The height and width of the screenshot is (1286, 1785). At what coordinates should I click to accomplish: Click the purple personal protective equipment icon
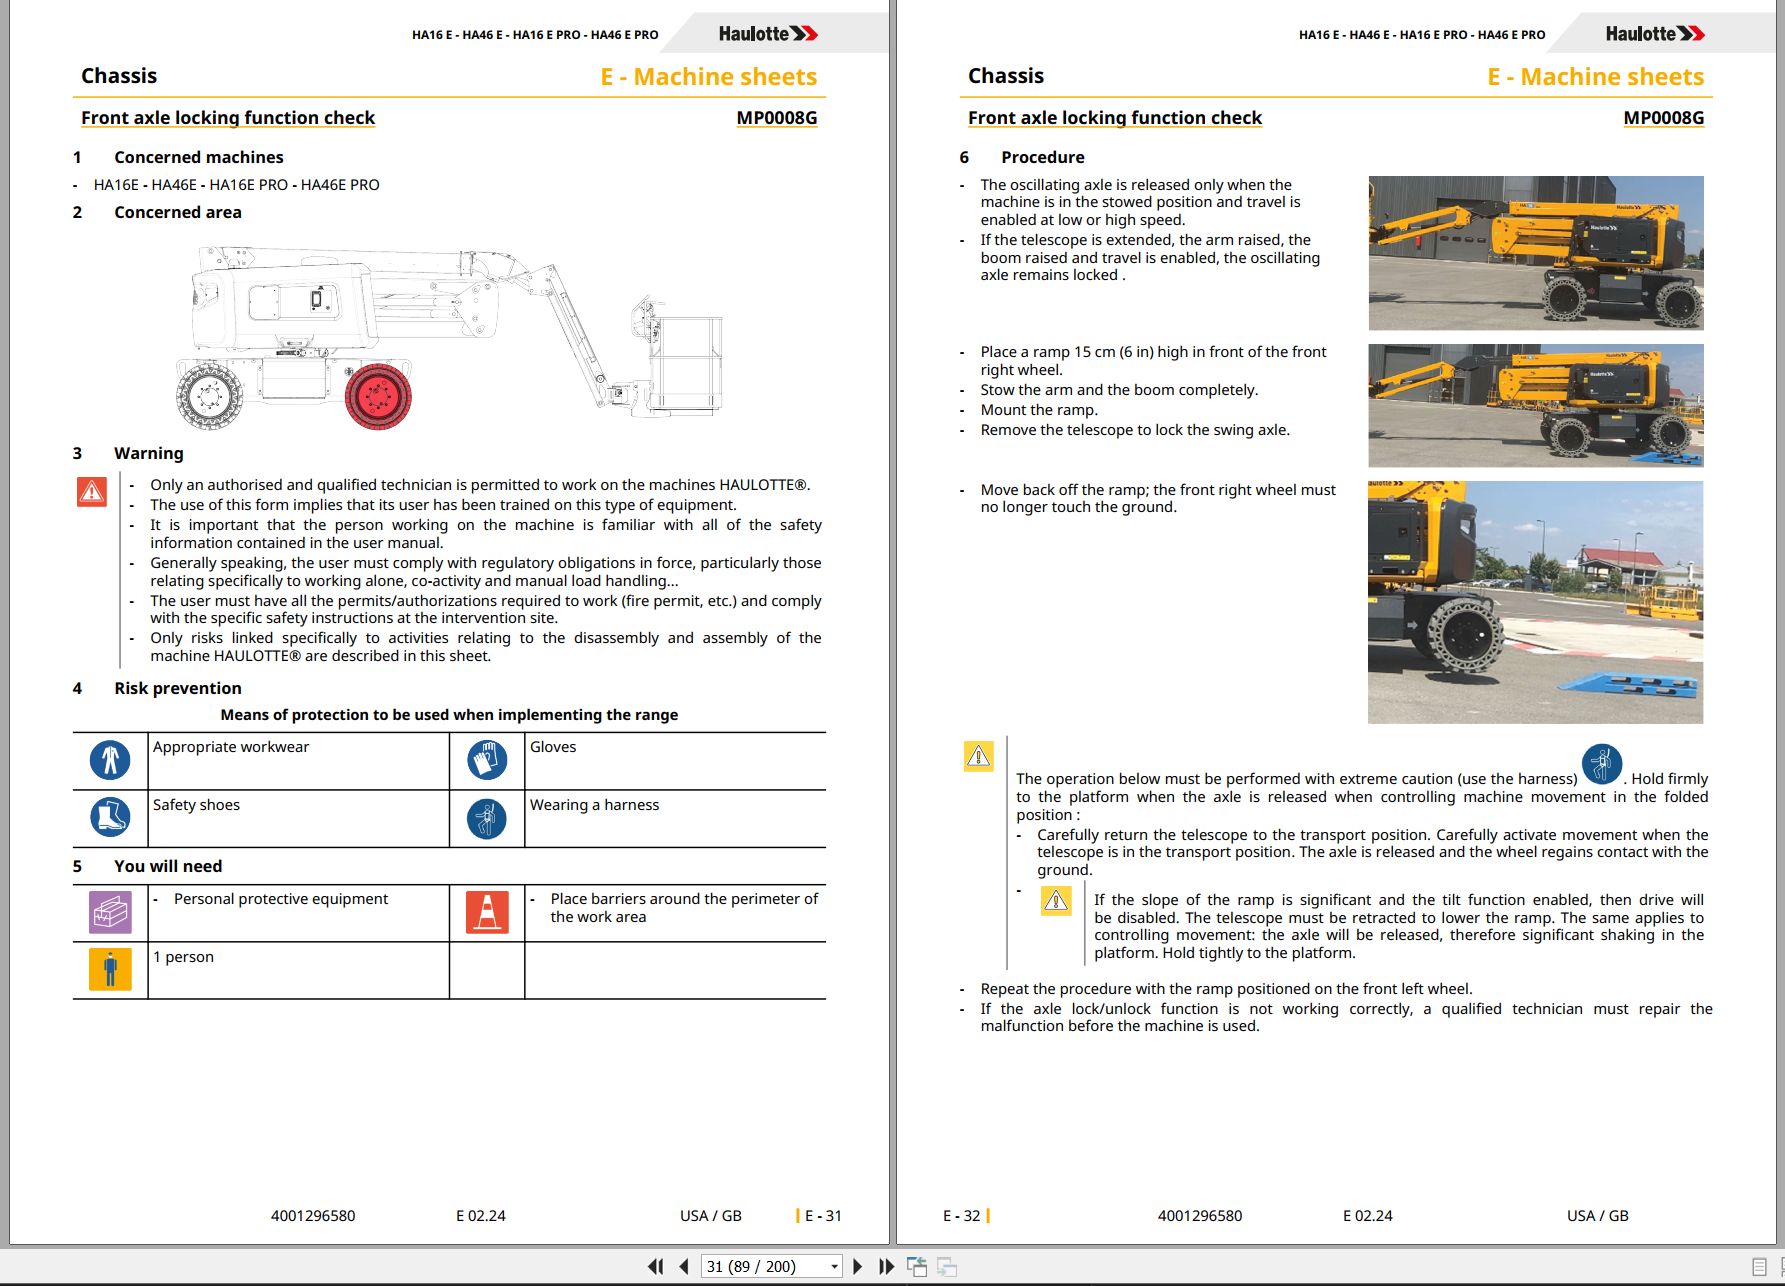coord(110,912)
